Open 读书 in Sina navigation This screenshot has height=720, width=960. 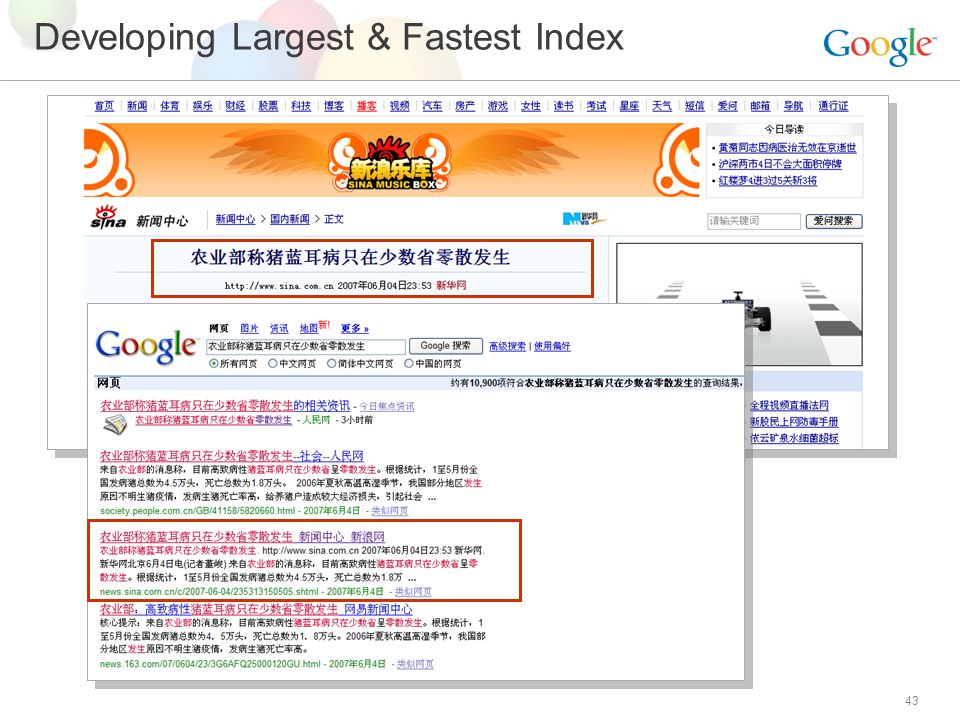563,106
